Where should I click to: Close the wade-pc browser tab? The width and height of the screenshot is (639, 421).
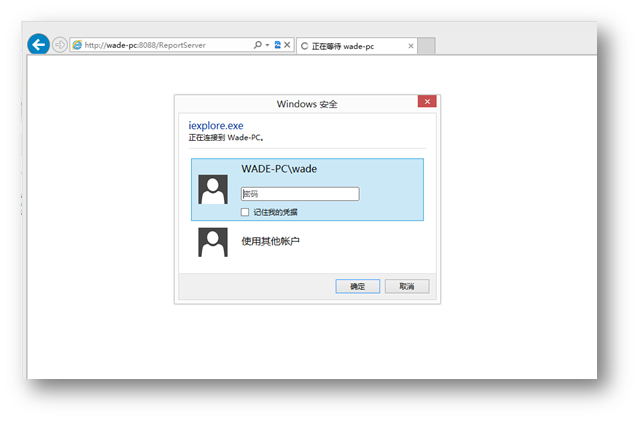click(x=411, y=46)
